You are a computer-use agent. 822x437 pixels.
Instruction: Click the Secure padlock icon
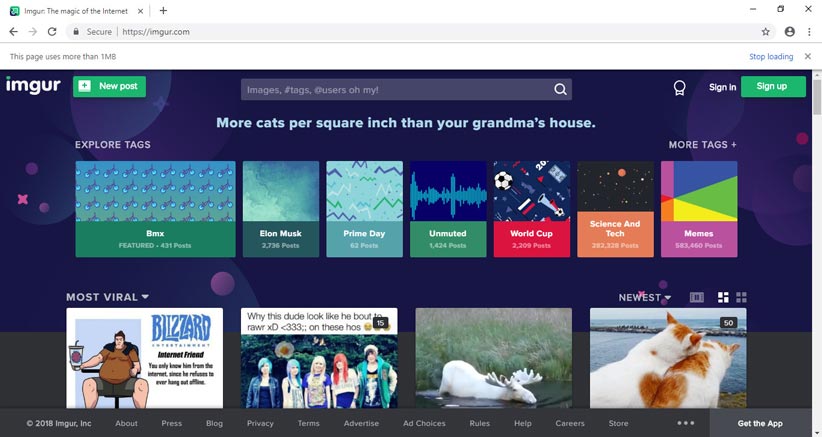point(76,31)
